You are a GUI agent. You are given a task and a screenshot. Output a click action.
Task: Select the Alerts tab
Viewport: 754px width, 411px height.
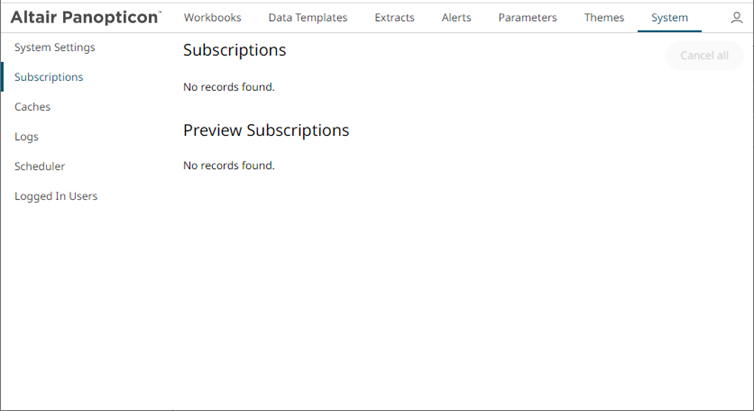456,18
